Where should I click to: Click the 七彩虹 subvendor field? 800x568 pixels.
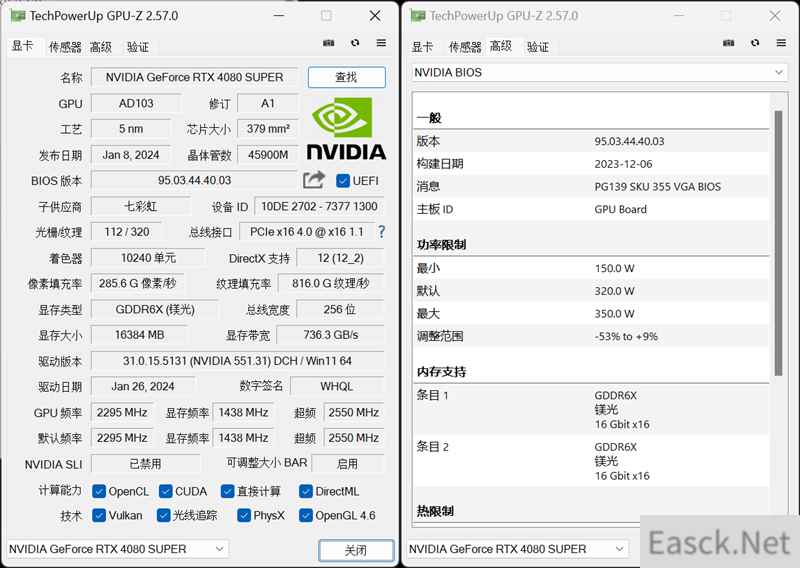[x=140, y=206]
